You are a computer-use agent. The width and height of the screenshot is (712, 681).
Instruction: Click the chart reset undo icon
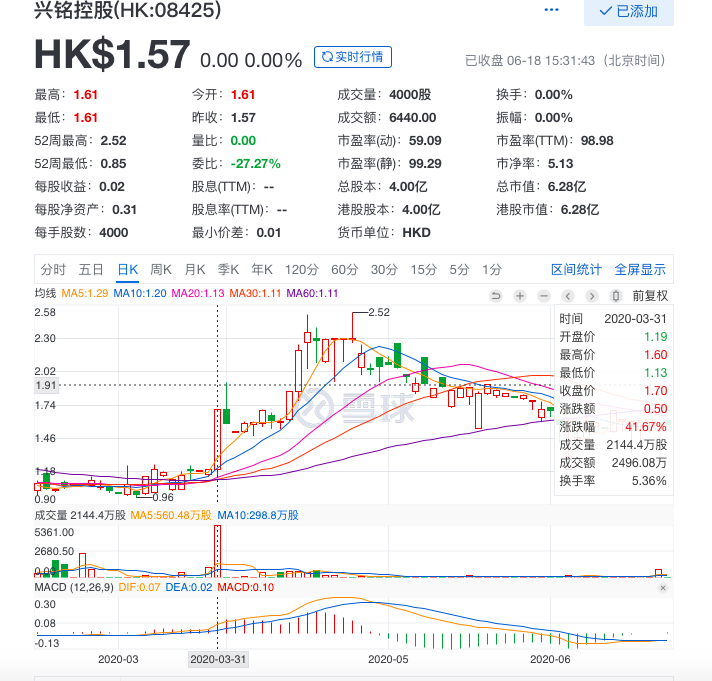[496, 296]
